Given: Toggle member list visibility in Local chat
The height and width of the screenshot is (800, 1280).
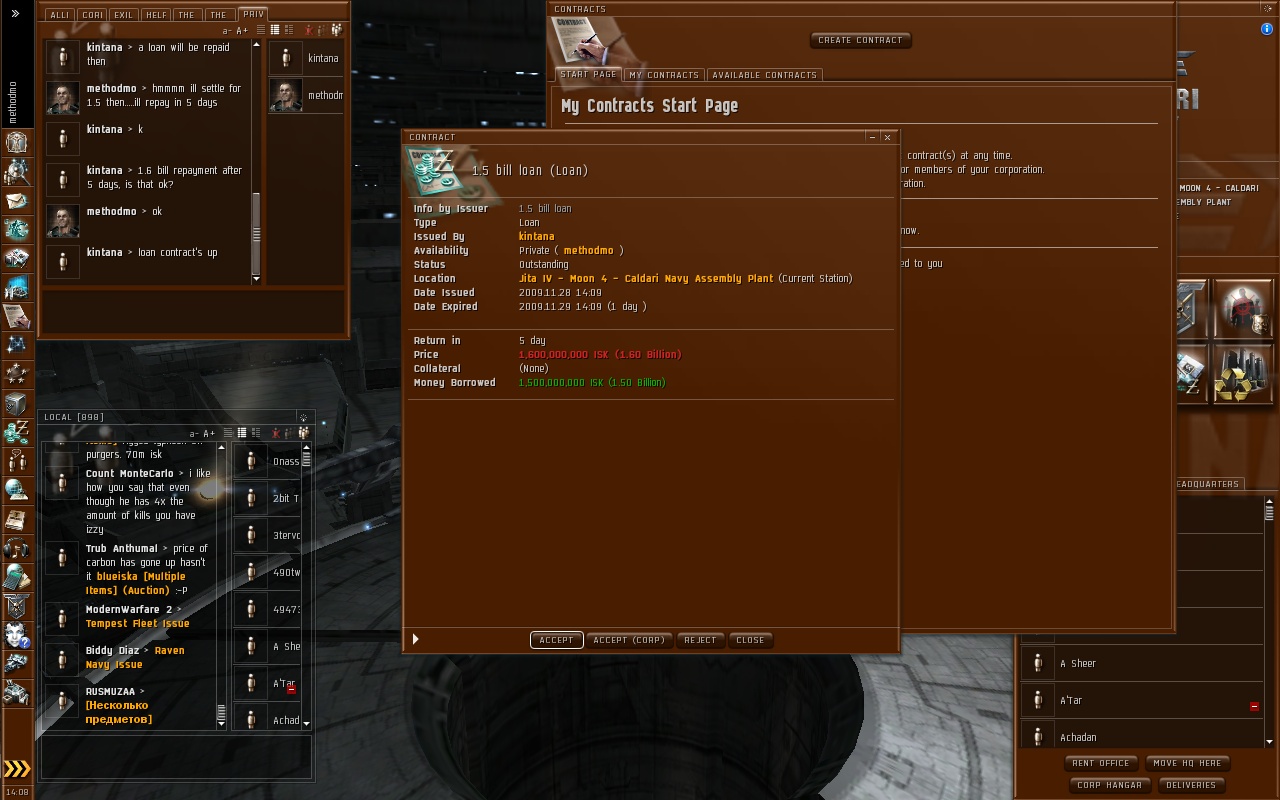Looking at the screenshot, I should click(304, 433).
